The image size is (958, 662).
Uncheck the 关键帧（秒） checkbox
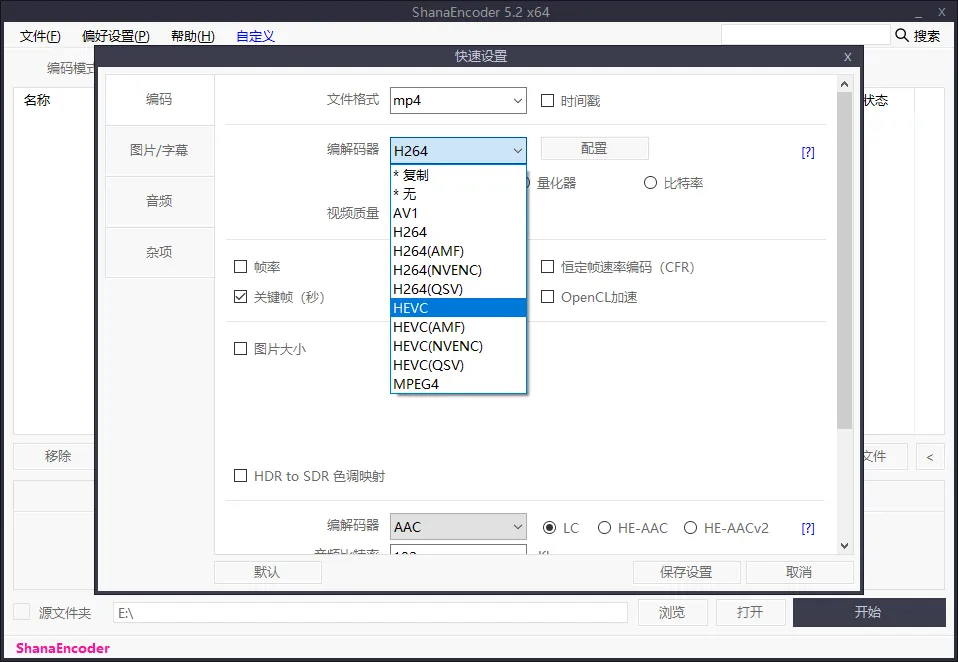click(241, 296)
